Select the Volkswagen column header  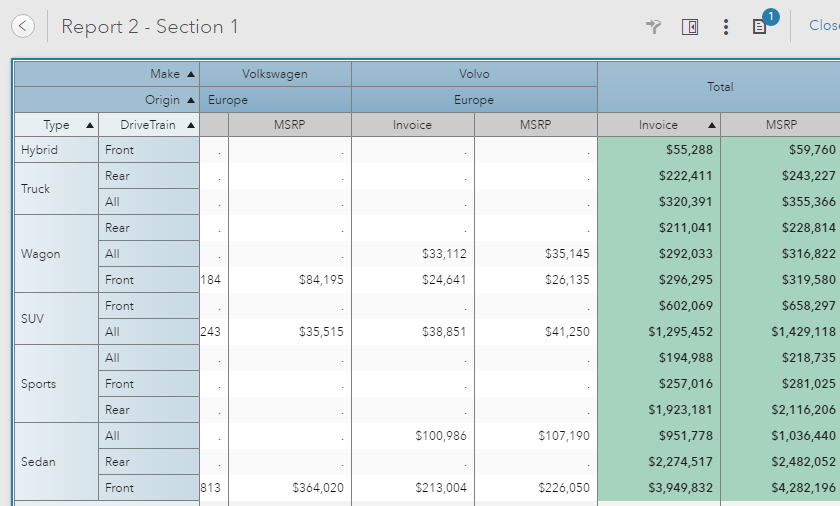coord(275,74)
